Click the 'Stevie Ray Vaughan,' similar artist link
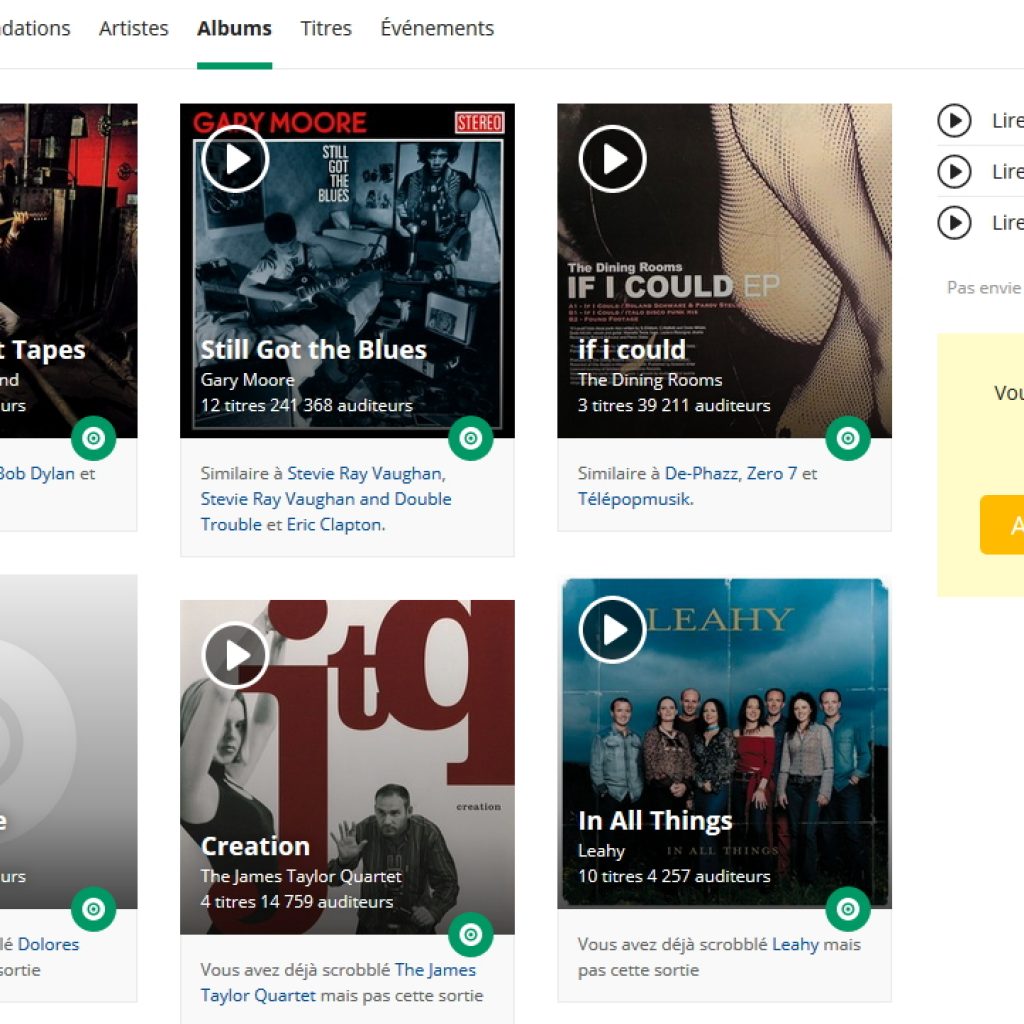The width and height of the screenshot is (1024, 1024). click(x=366, y=473)
